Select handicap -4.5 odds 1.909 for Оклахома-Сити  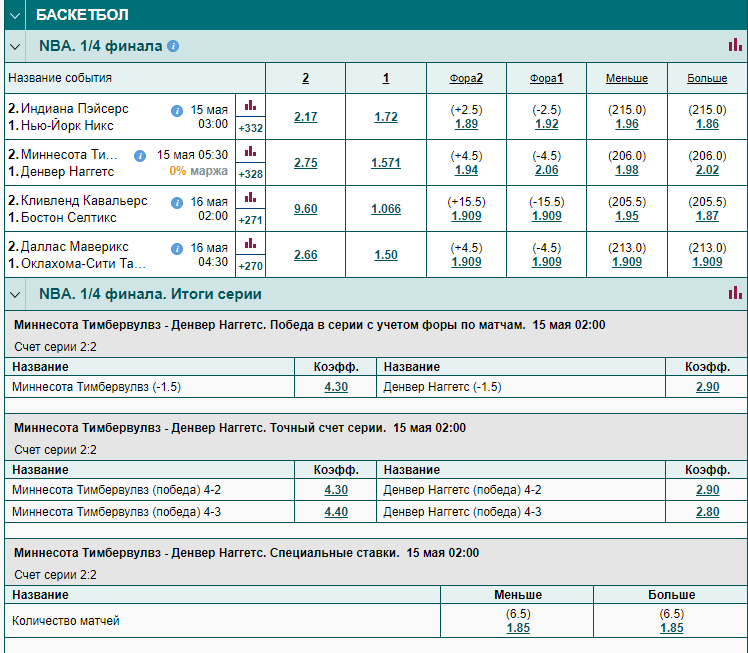coord(546,262)
